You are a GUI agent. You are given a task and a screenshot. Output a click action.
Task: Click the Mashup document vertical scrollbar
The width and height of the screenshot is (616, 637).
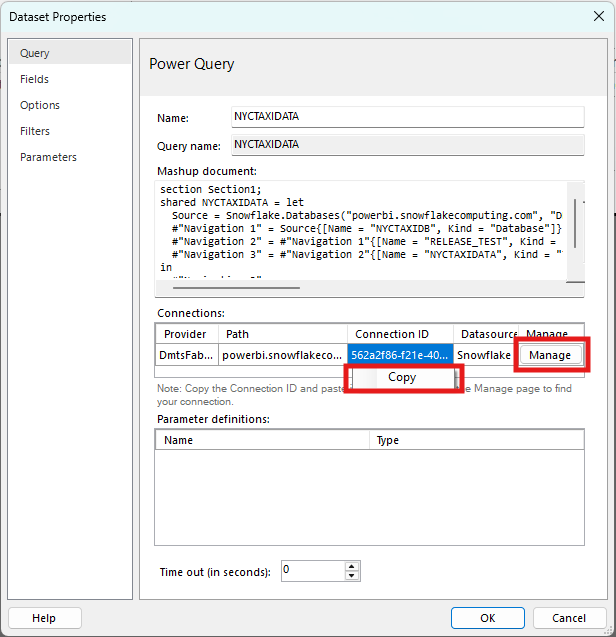click(575, 223)
